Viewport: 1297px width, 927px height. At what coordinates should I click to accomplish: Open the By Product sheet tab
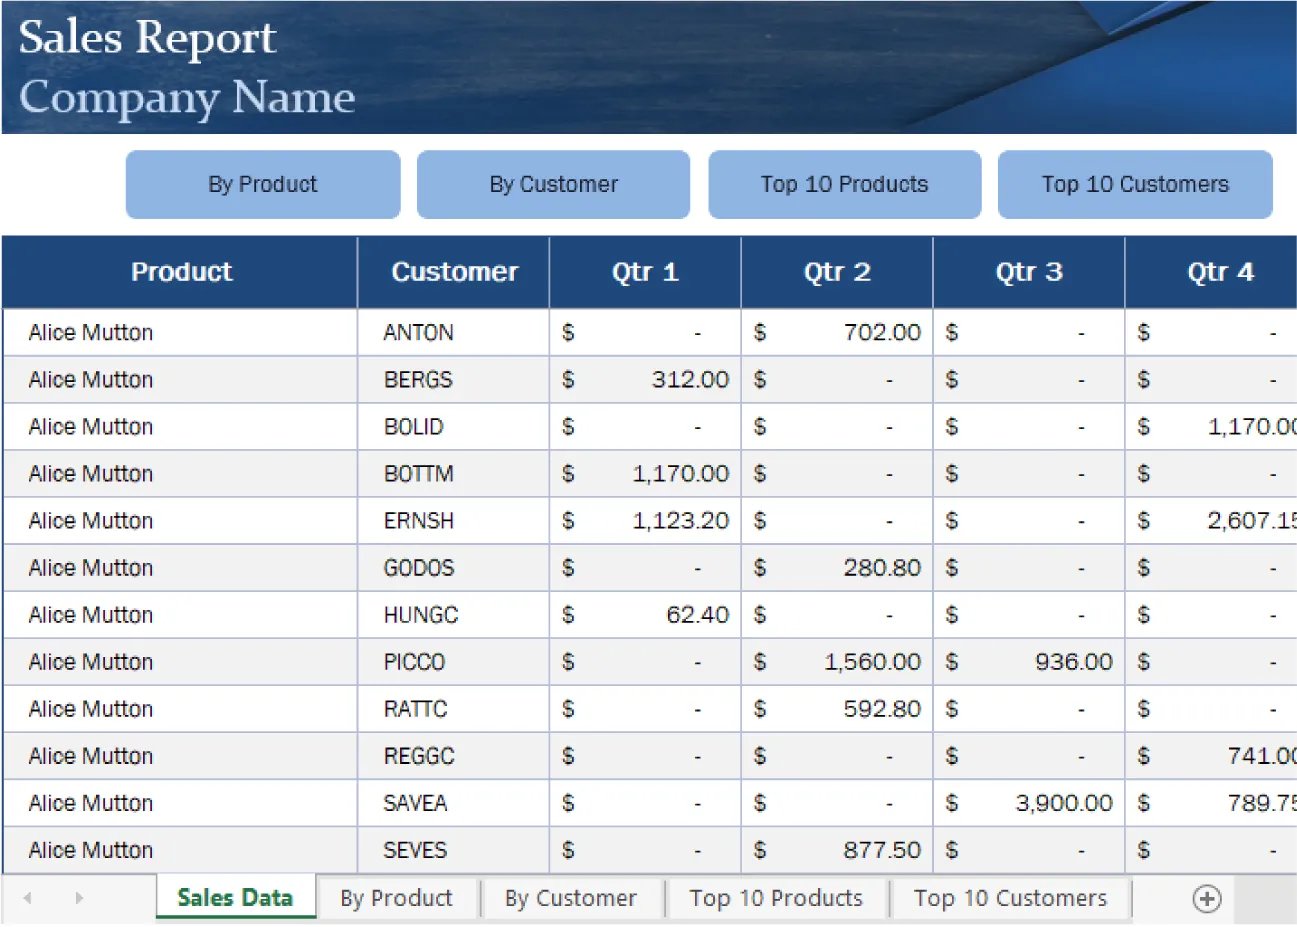coord(397,898)
